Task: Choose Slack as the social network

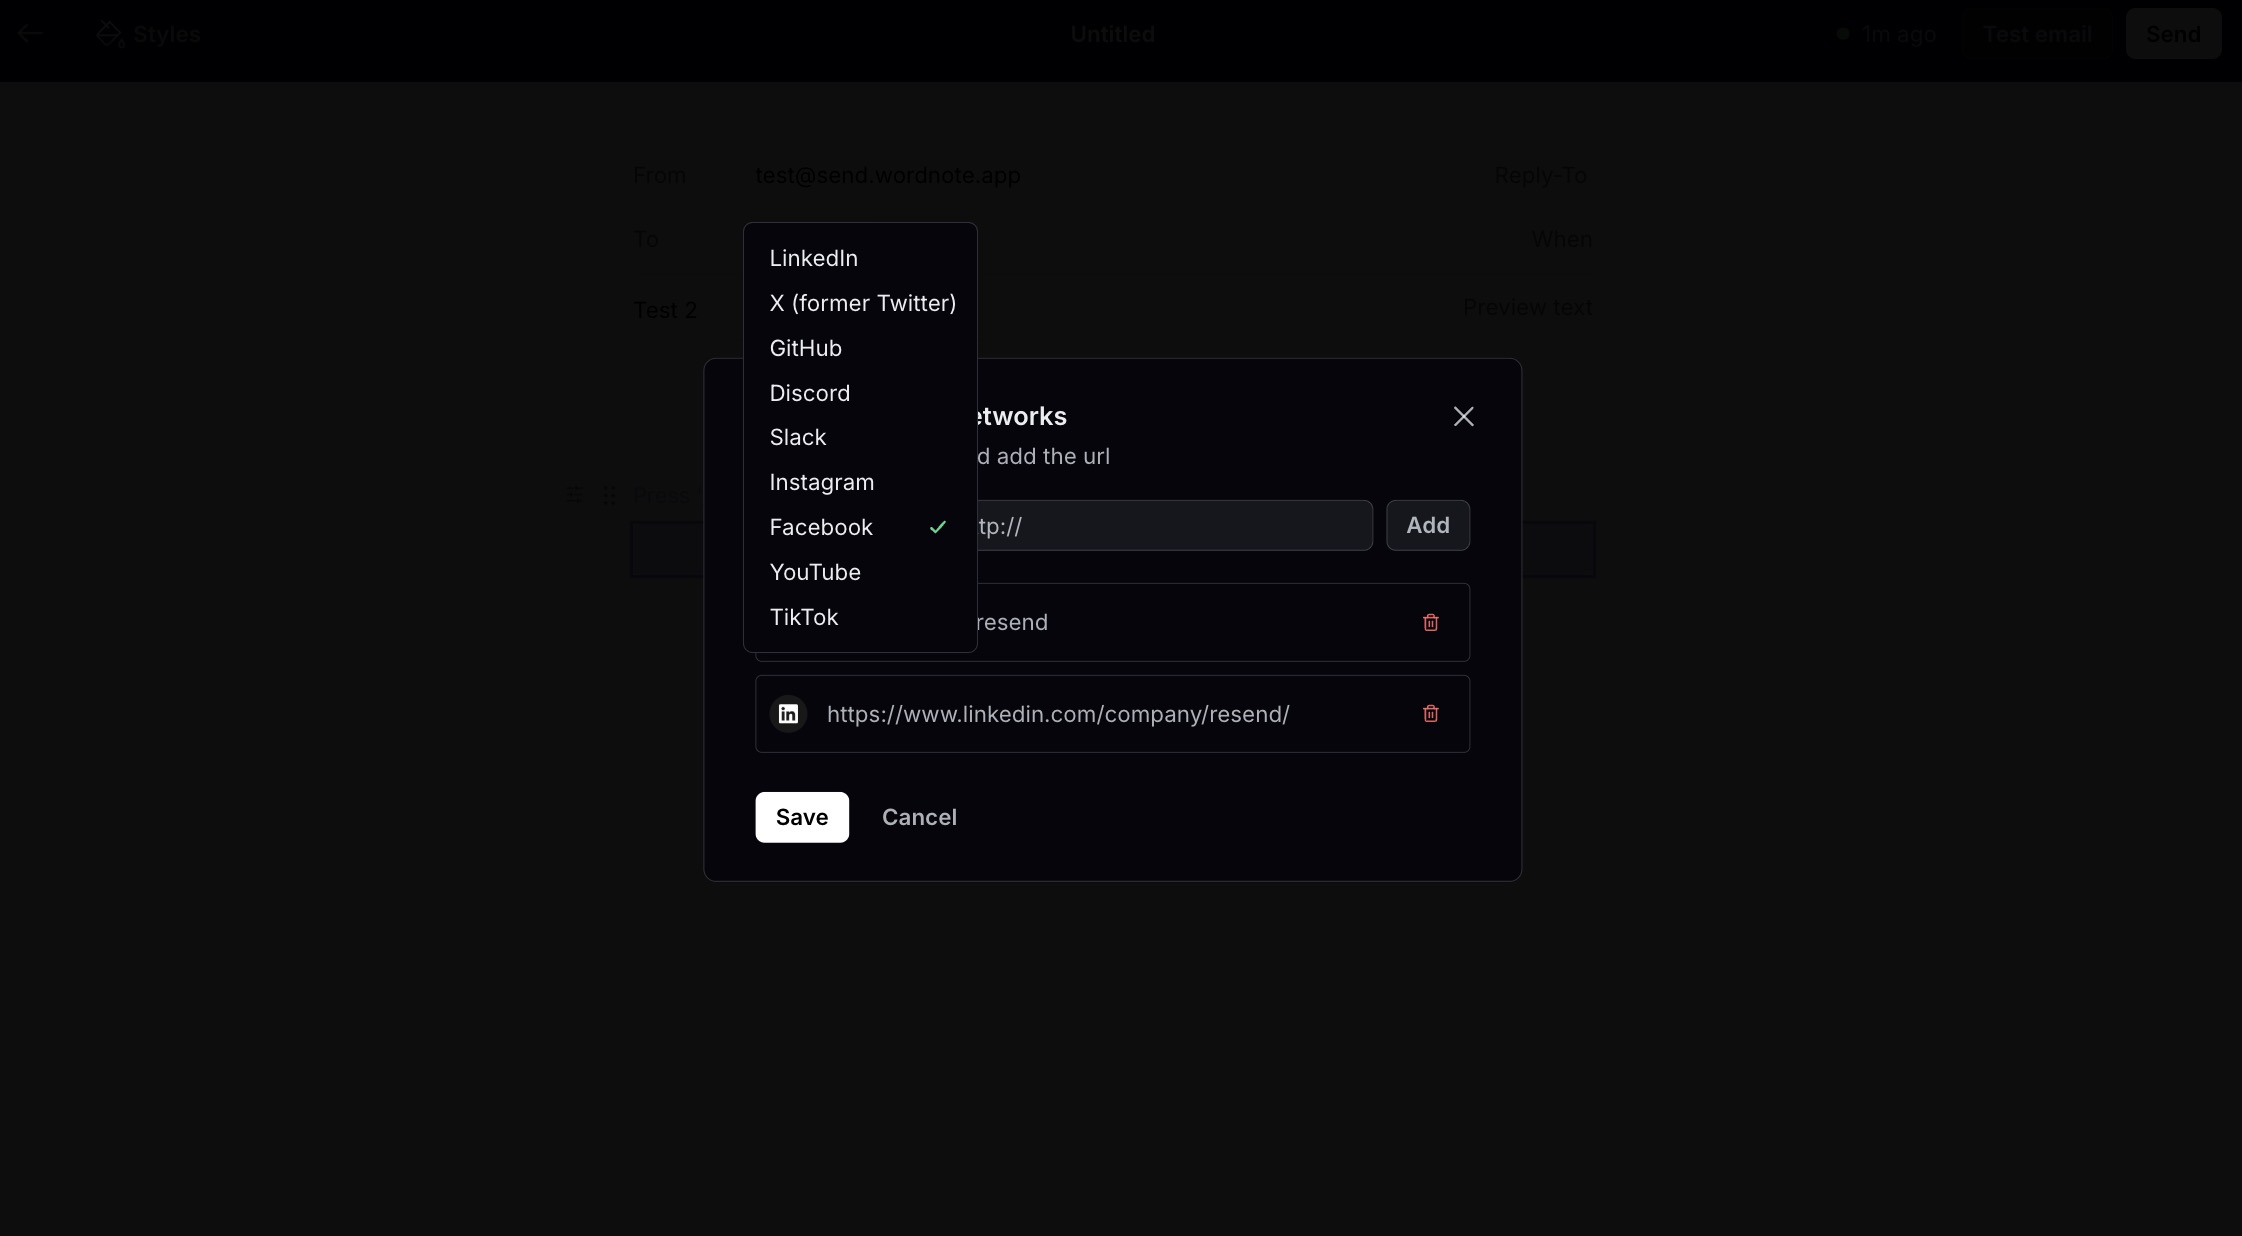Action: [x=797, y=437]
